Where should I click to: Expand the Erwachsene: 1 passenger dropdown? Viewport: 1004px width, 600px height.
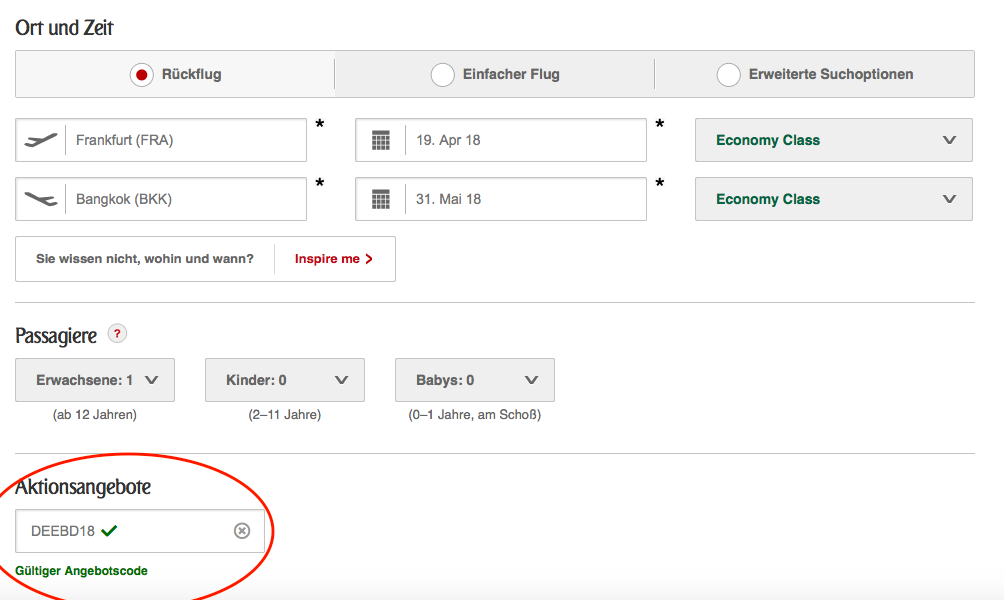click(95, 380)
